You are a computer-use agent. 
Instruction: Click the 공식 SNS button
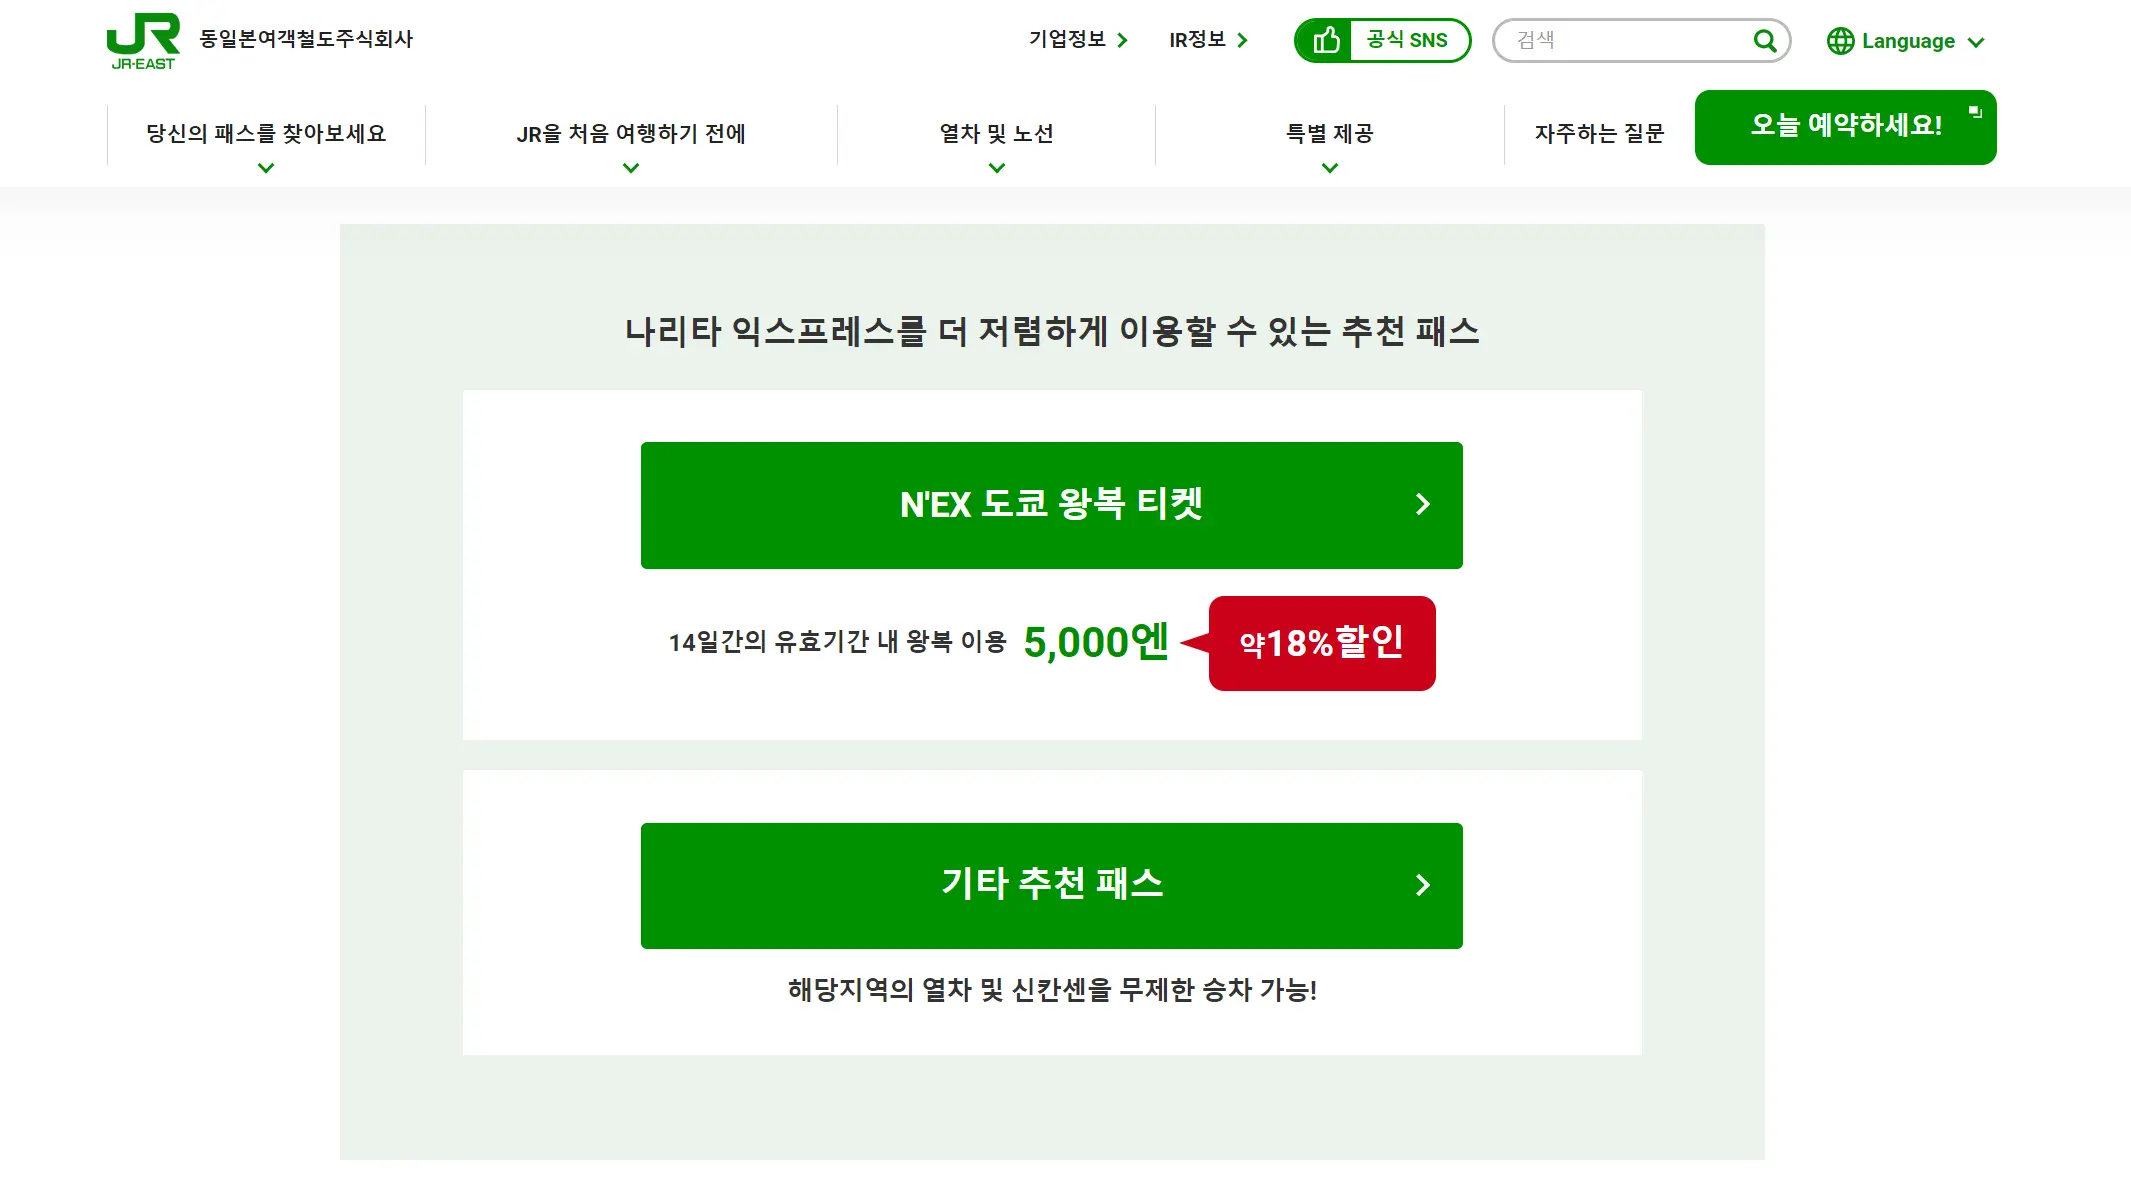coord(1407,40)
